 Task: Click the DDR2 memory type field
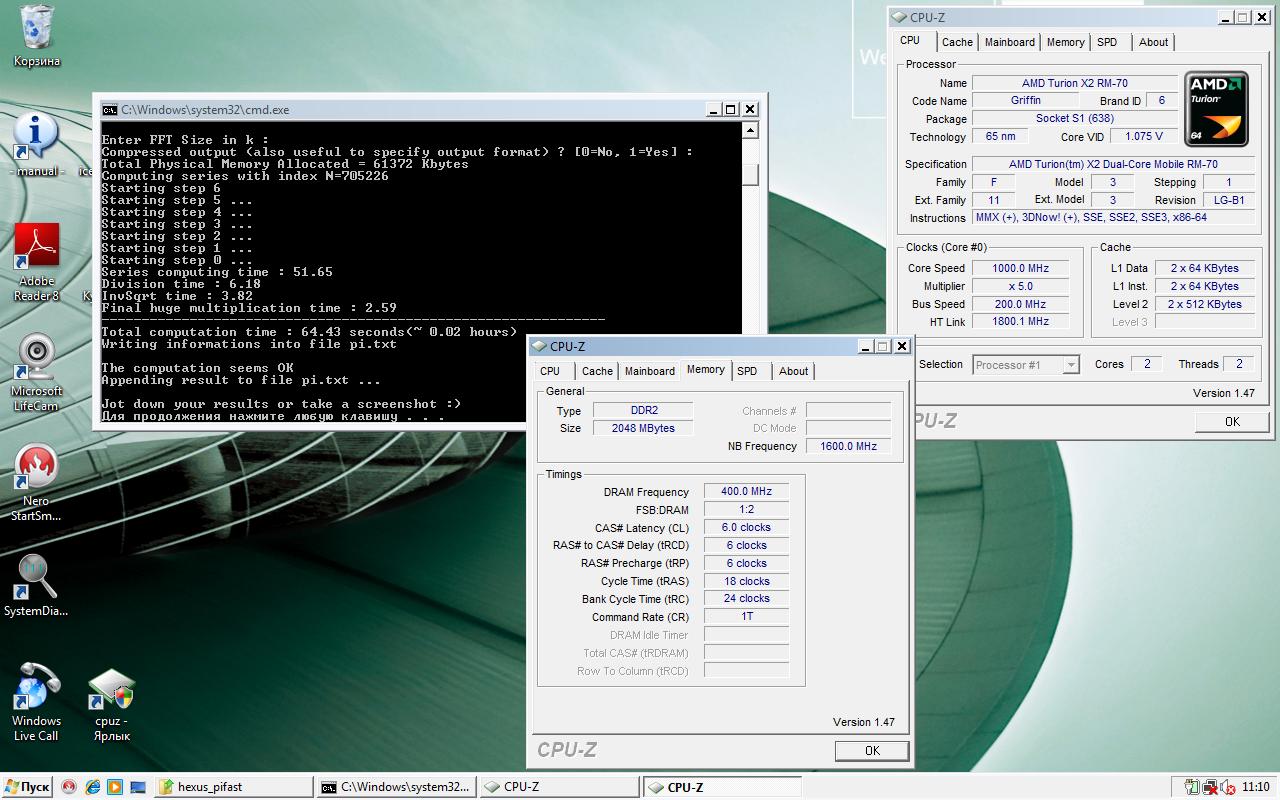tap(643, 410)
